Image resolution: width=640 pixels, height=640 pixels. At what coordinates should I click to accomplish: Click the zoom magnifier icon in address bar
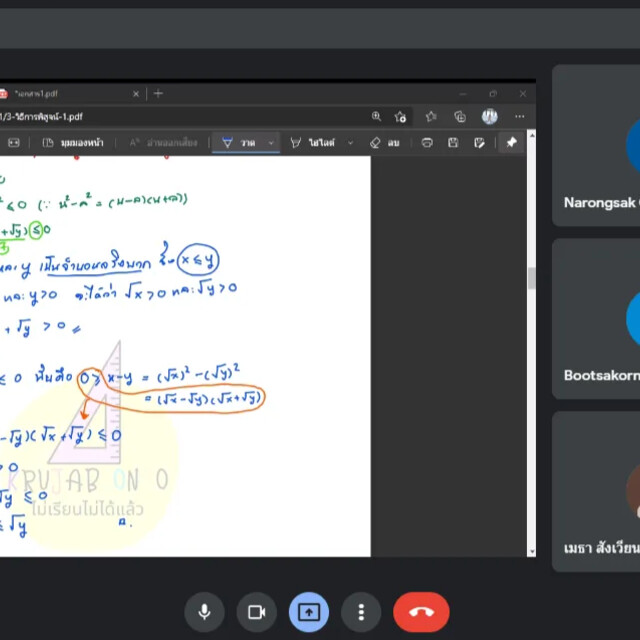tap(376, 117)
